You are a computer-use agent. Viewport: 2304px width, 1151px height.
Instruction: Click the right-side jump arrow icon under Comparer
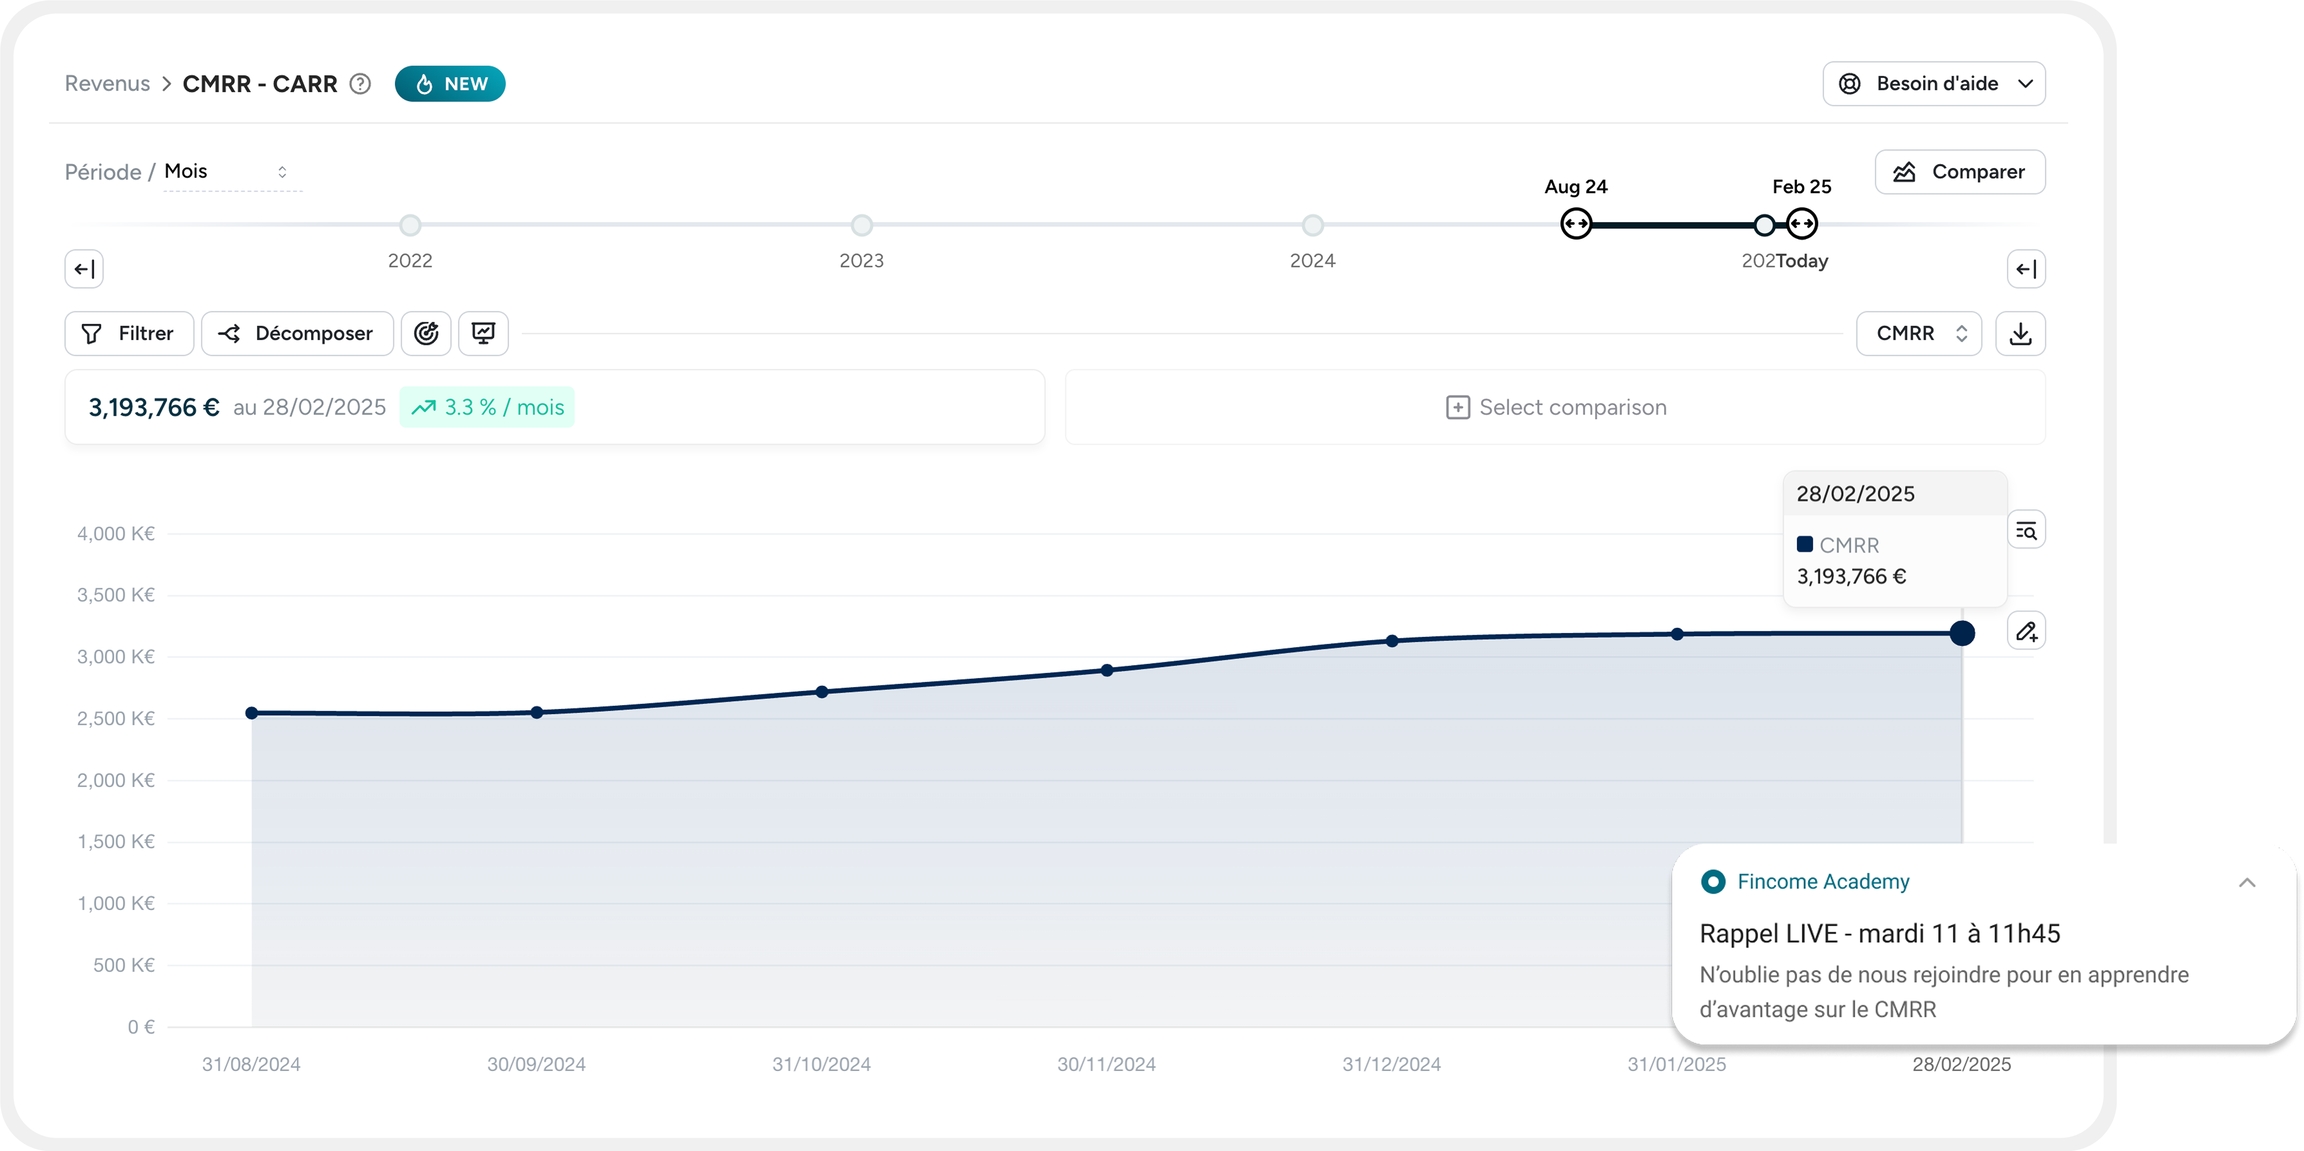2025,269
